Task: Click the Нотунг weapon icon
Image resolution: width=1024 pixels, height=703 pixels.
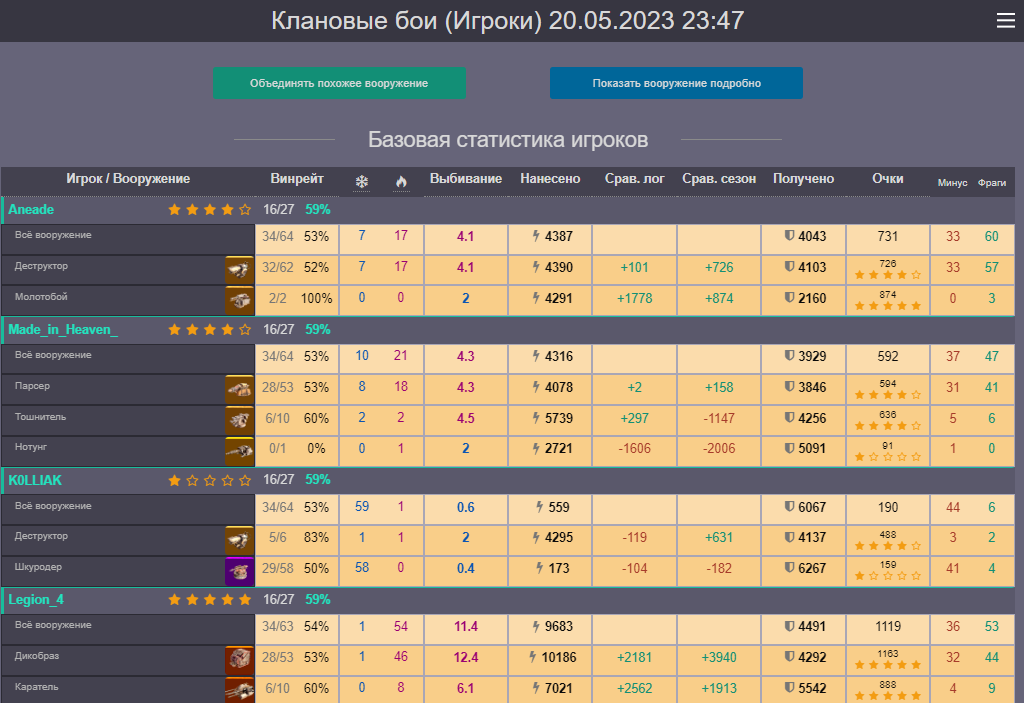Action: click(x=239, y=450)
